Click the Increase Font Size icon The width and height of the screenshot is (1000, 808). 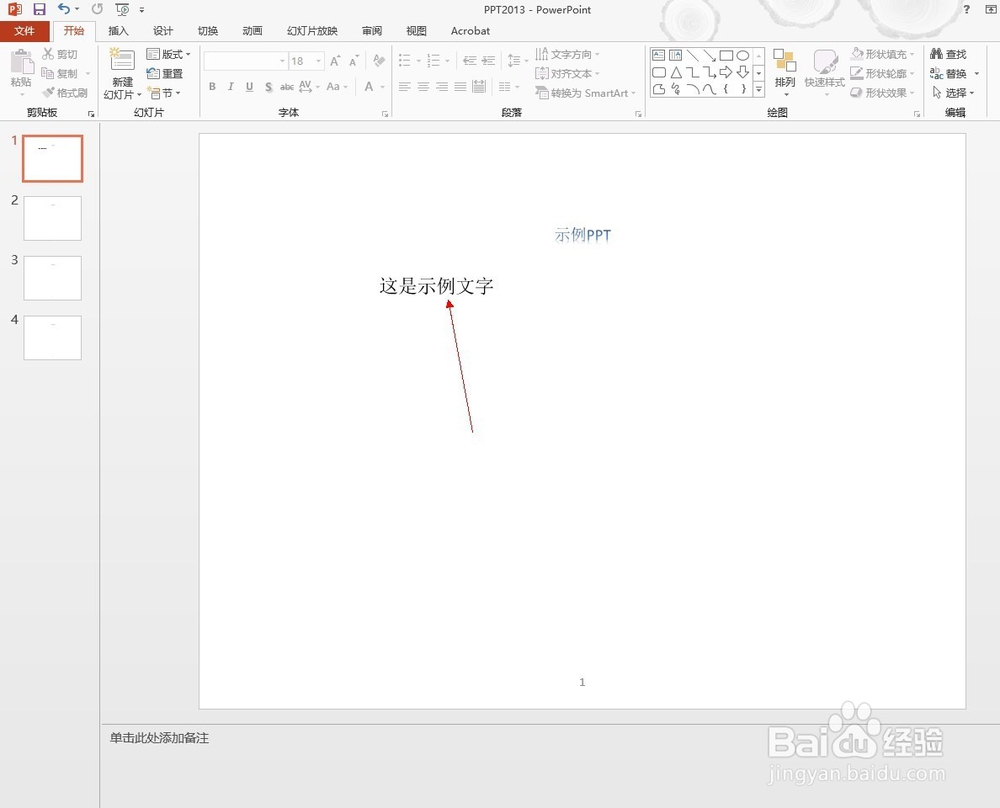[335, 60]
